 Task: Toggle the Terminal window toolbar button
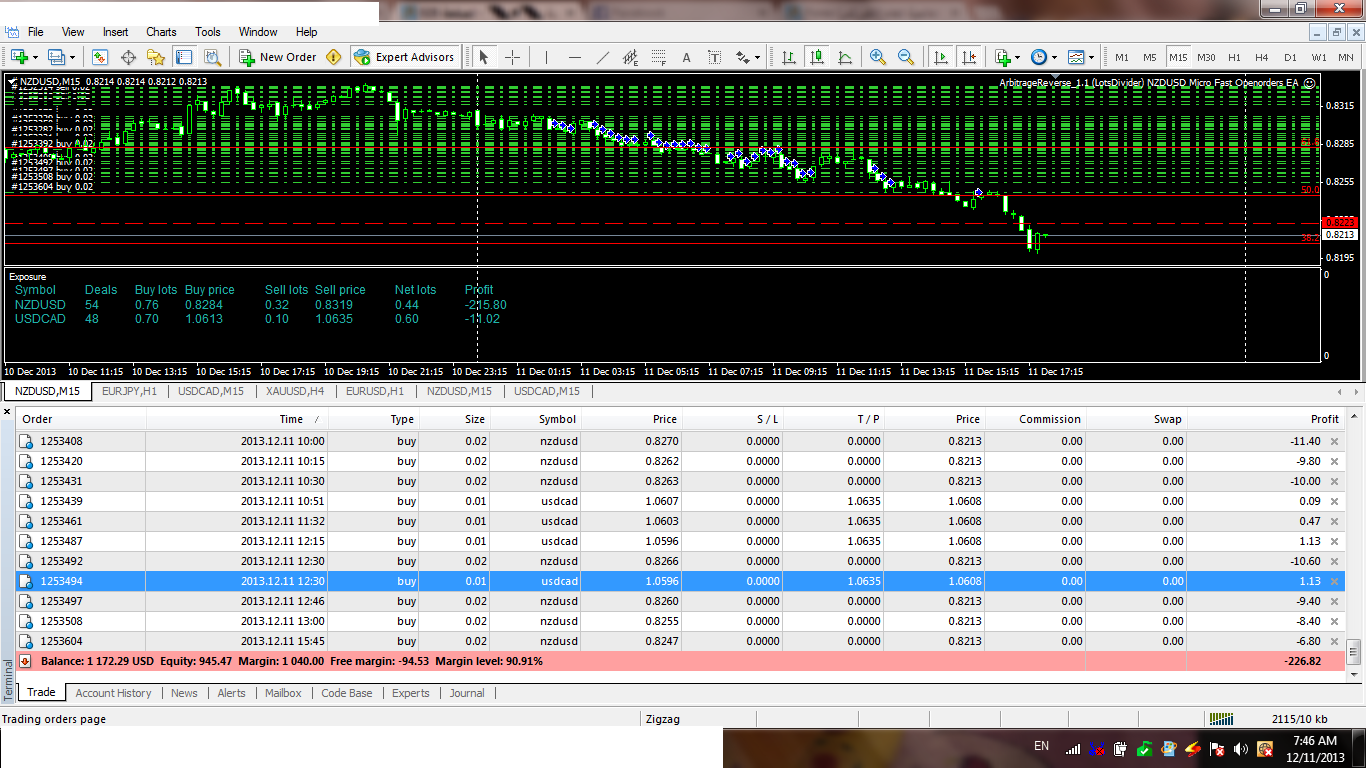(x=183, y=57)
